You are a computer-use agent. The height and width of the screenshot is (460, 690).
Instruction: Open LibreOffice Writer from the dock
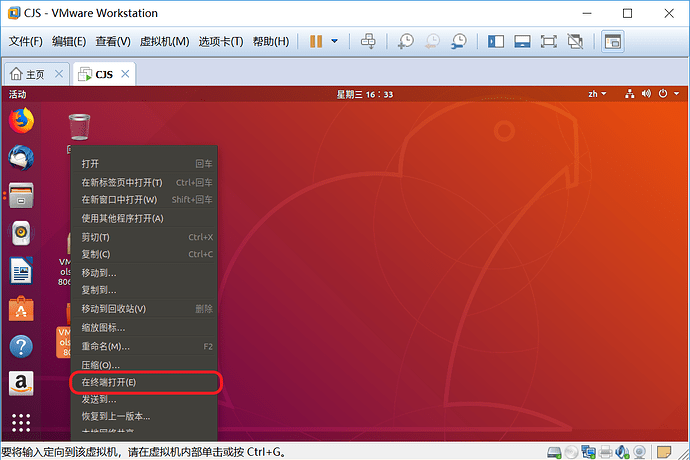click(21, 270)
